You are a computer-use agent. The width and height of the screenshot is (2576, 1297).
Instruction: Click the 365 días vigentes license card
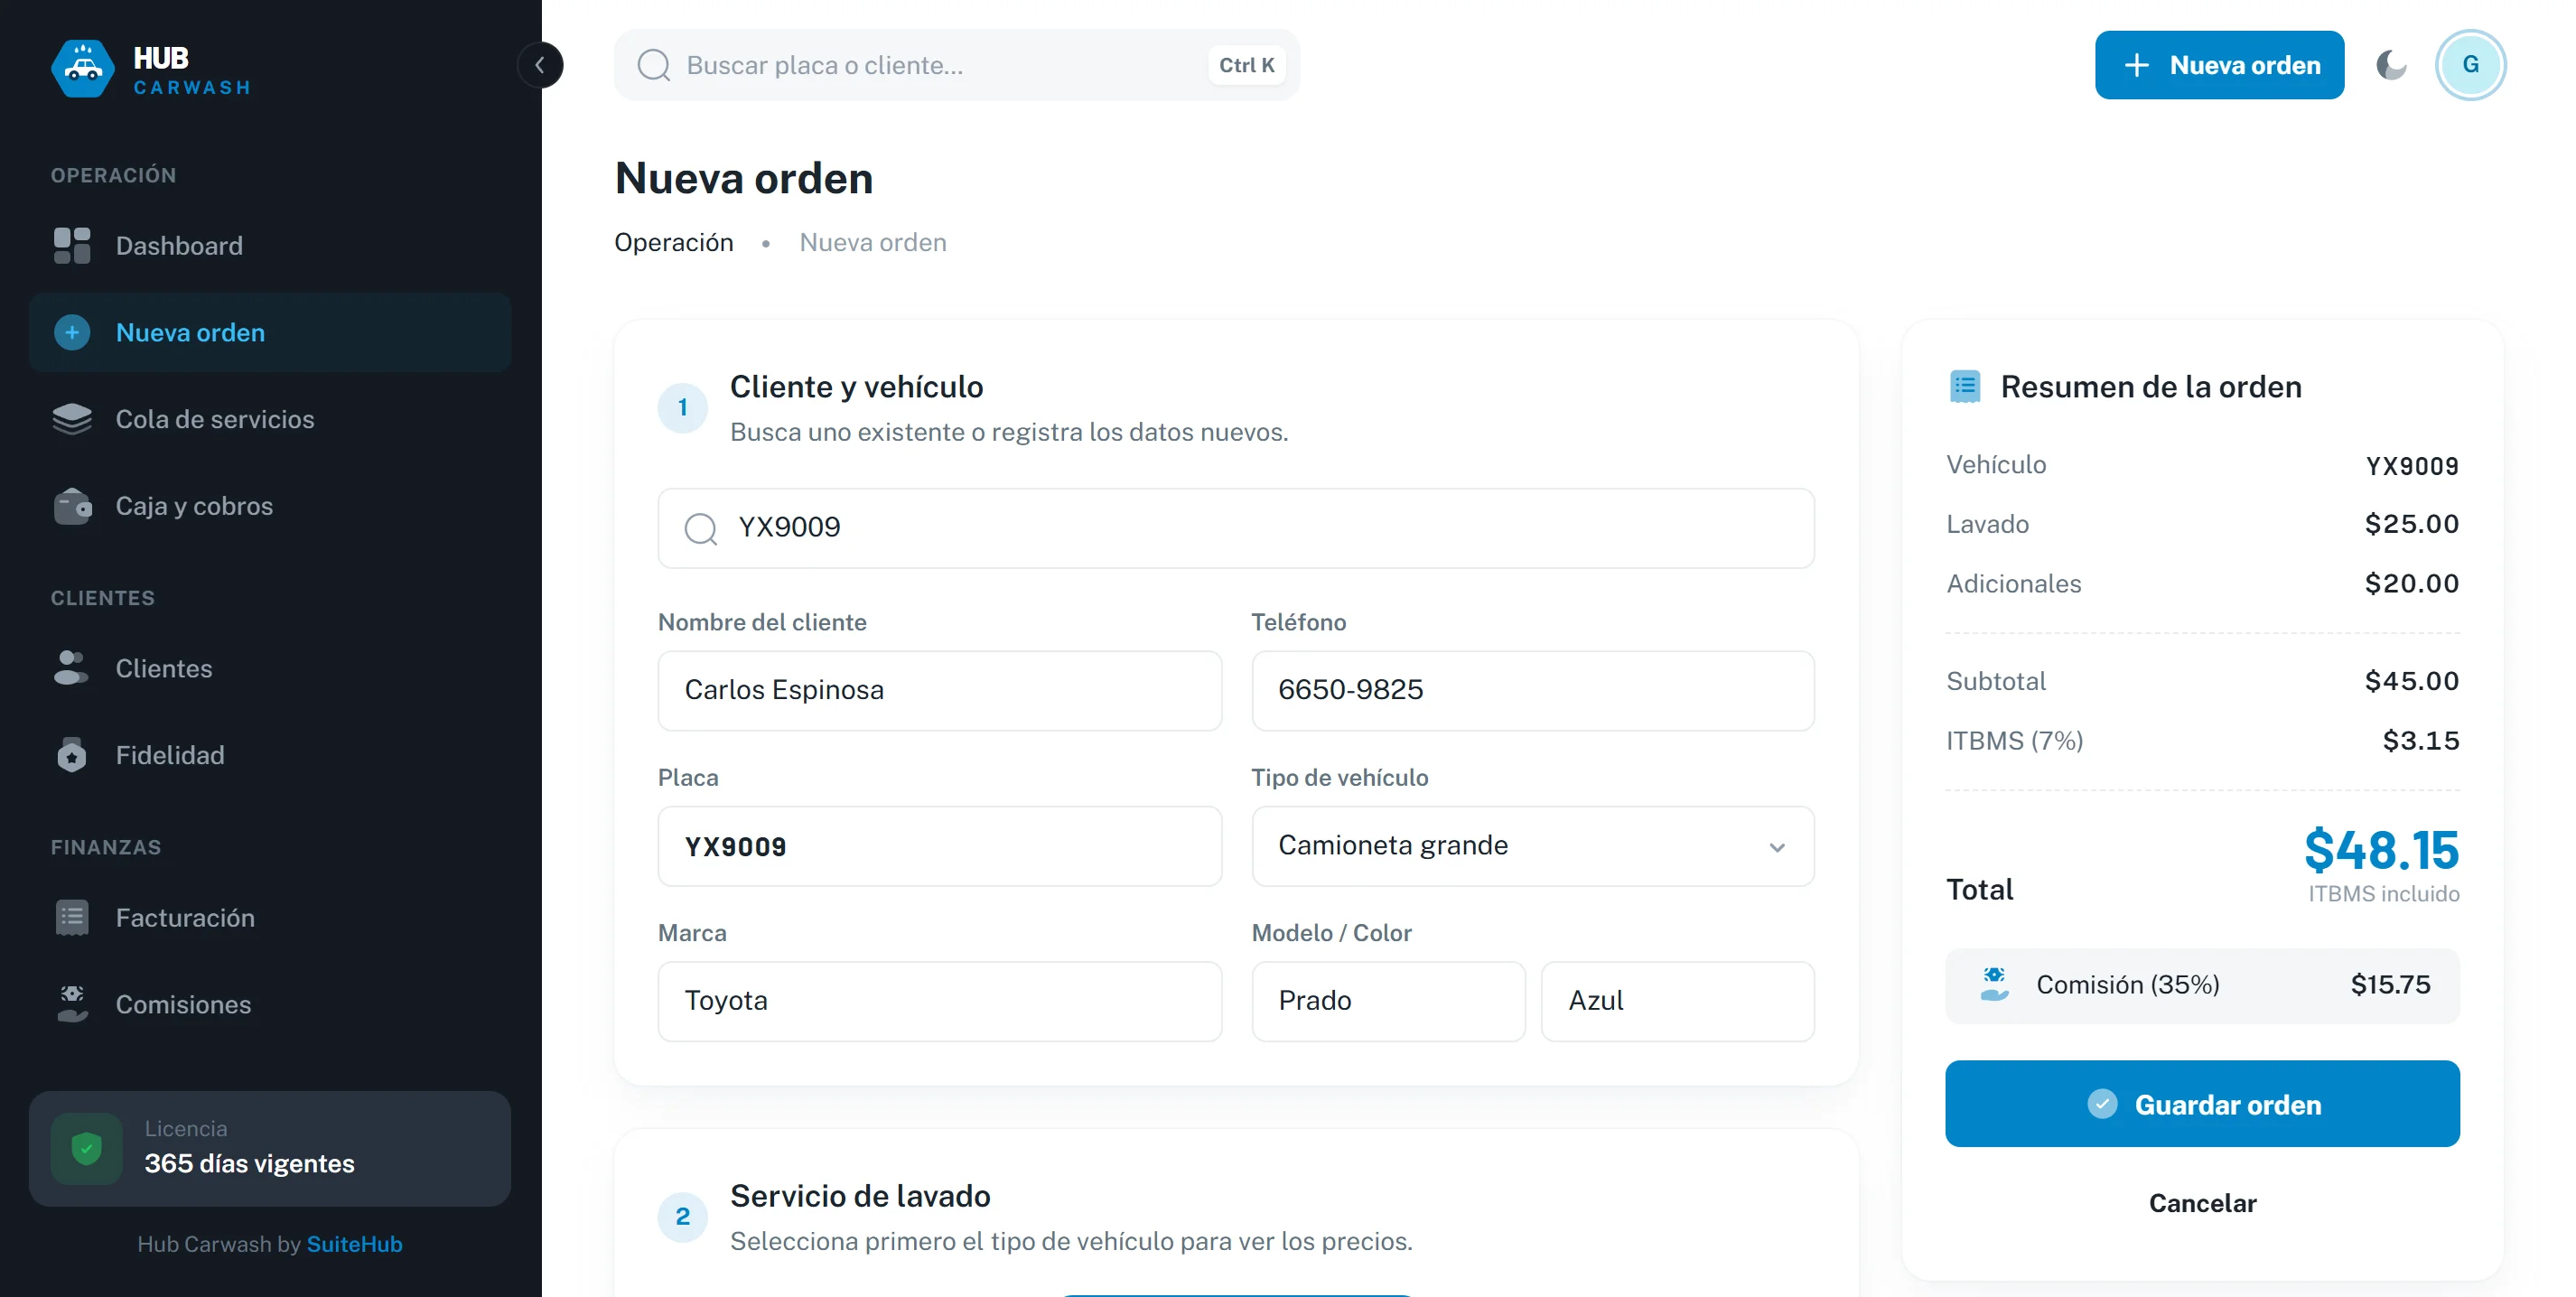pos(270,1149)
